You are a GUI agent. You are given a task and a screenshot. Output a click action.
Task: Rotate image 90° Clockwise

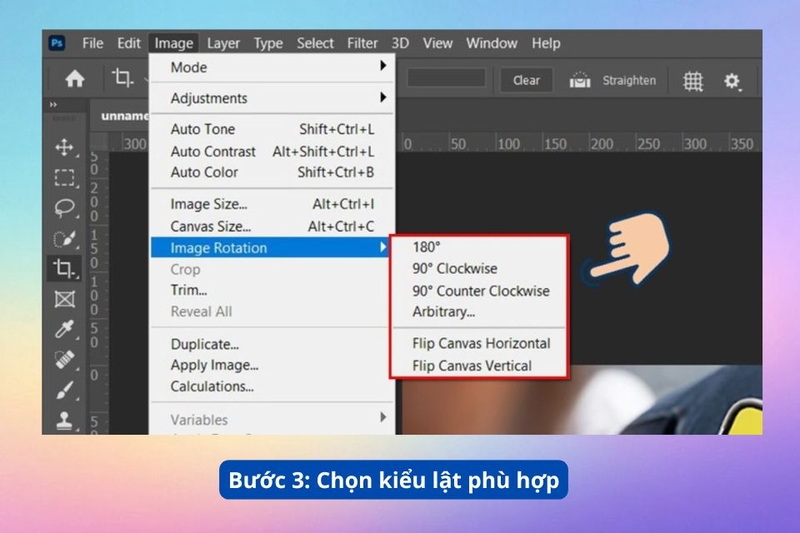(x=479, y=269)
